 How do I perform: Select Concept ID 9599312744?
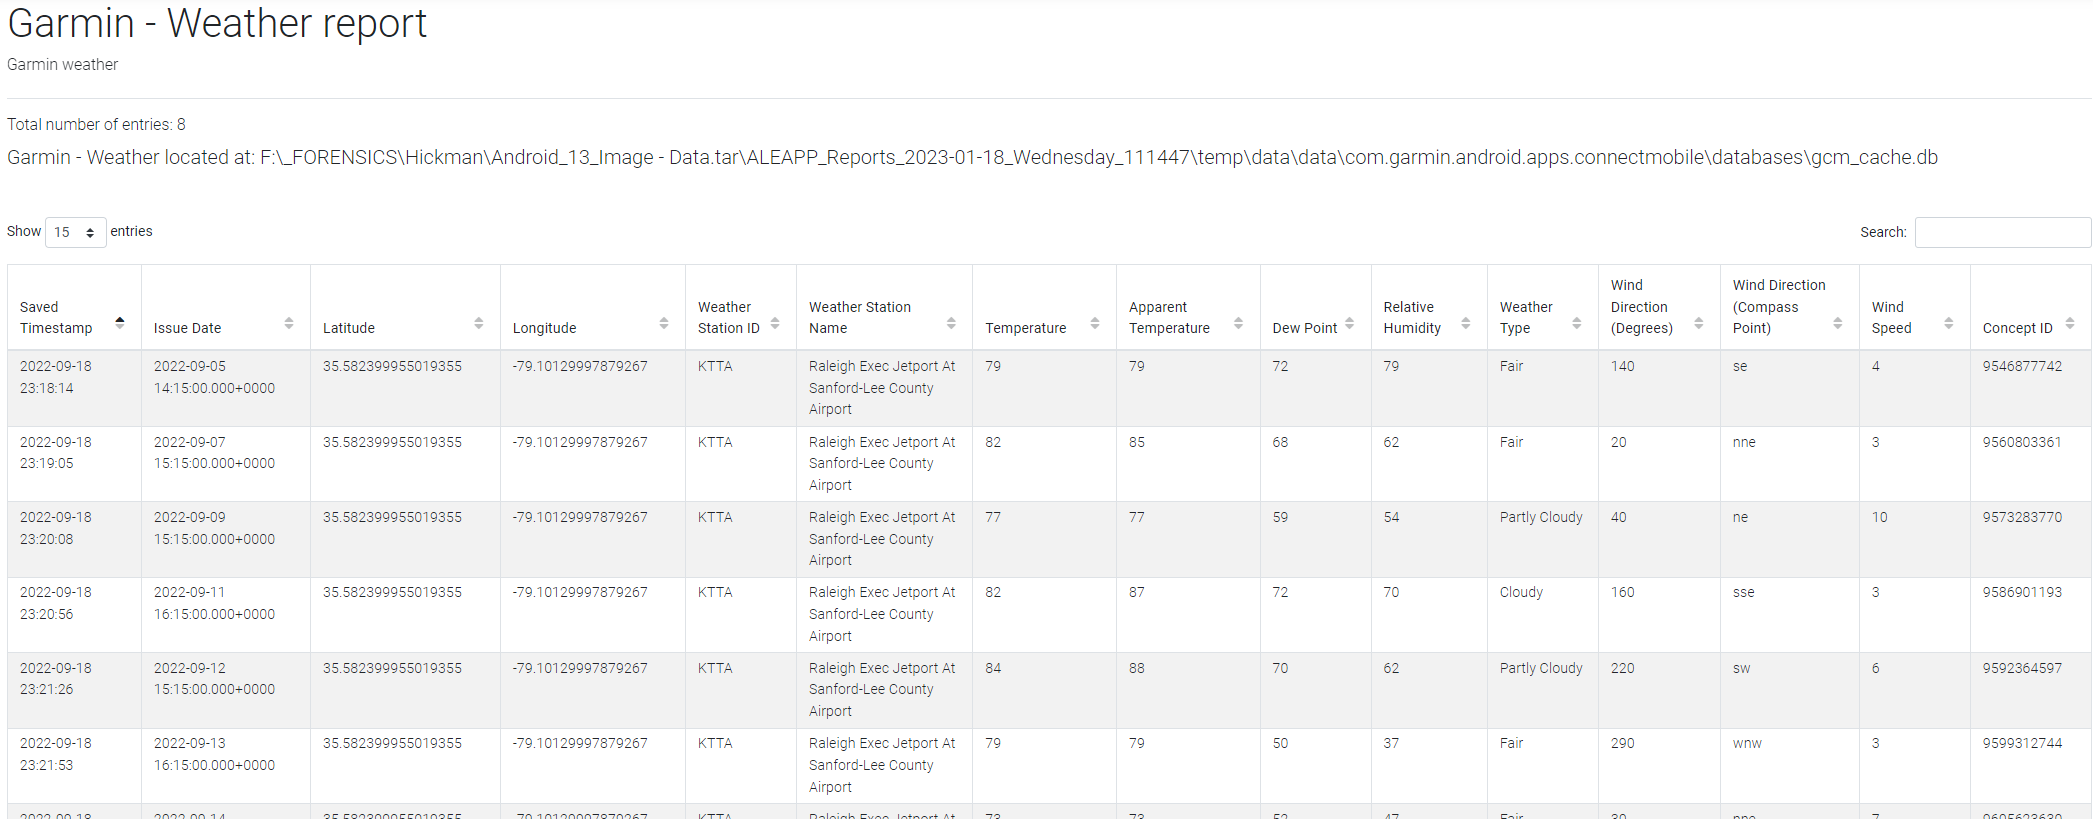[2022, 743]
